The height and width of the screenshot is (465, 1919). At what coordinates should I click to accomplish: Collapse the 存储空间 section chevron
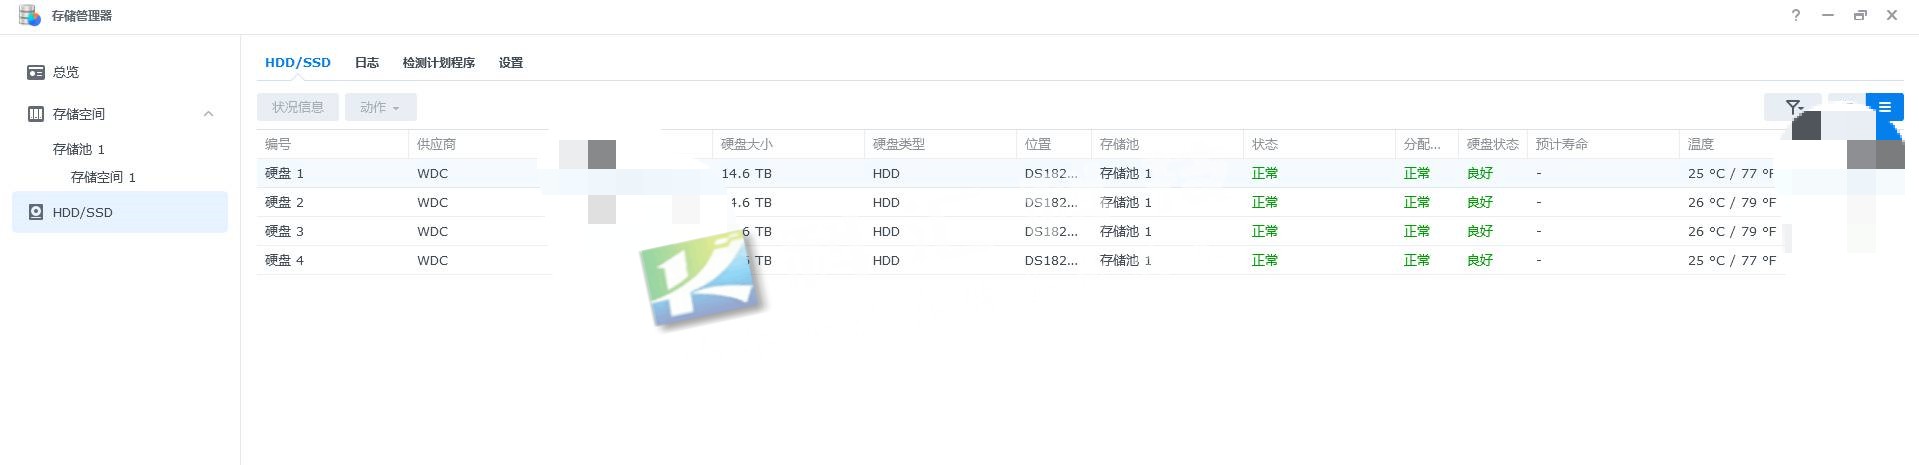(208, 114)
